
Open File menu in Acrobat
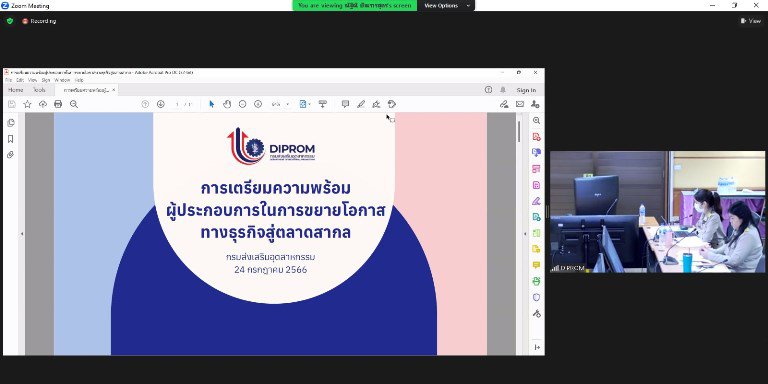point(8,80)
